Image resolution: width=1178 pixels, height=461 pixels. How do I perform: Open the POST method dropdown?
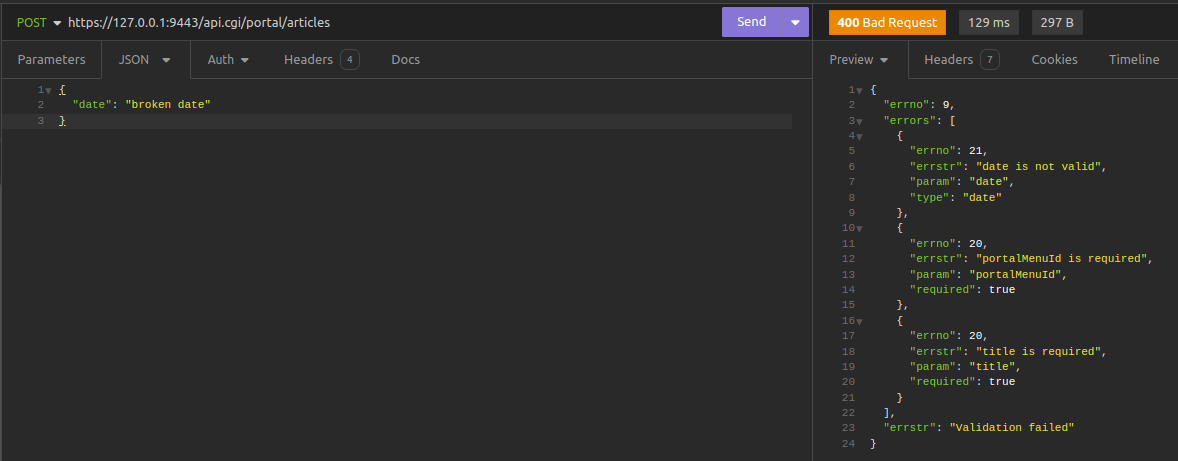click(x=38, y=22)
